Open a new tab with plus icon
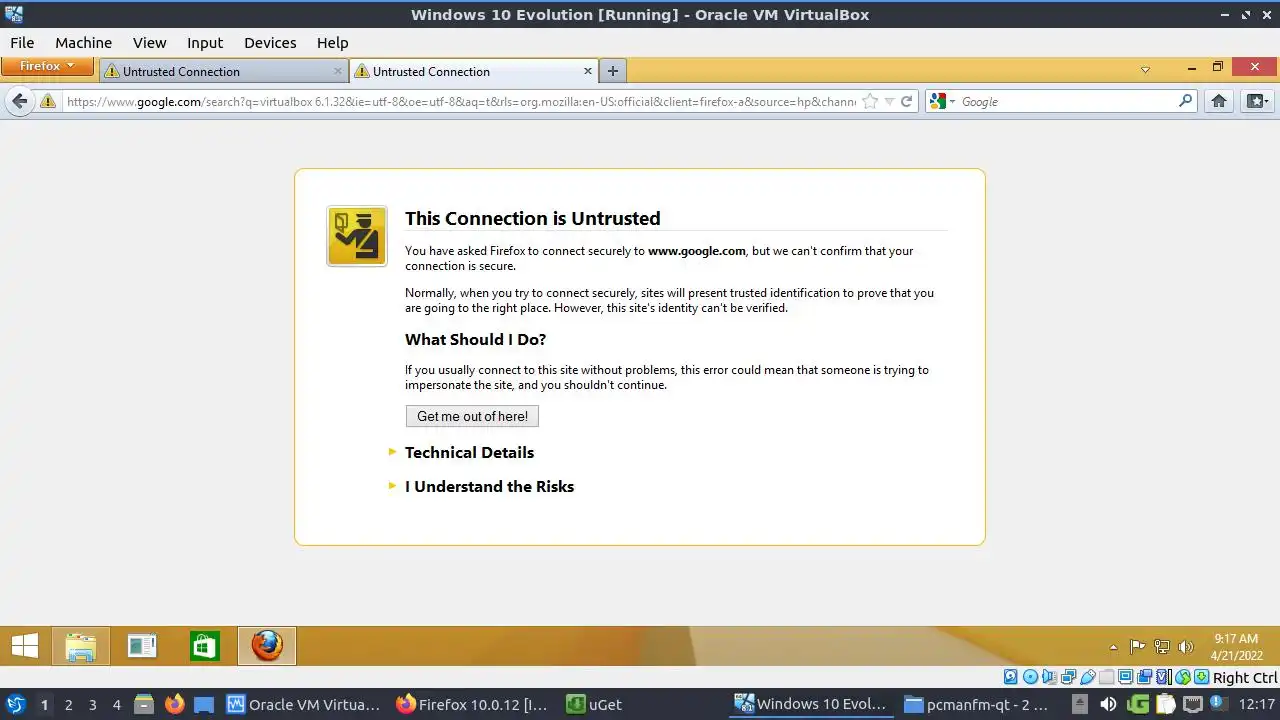 613,71
